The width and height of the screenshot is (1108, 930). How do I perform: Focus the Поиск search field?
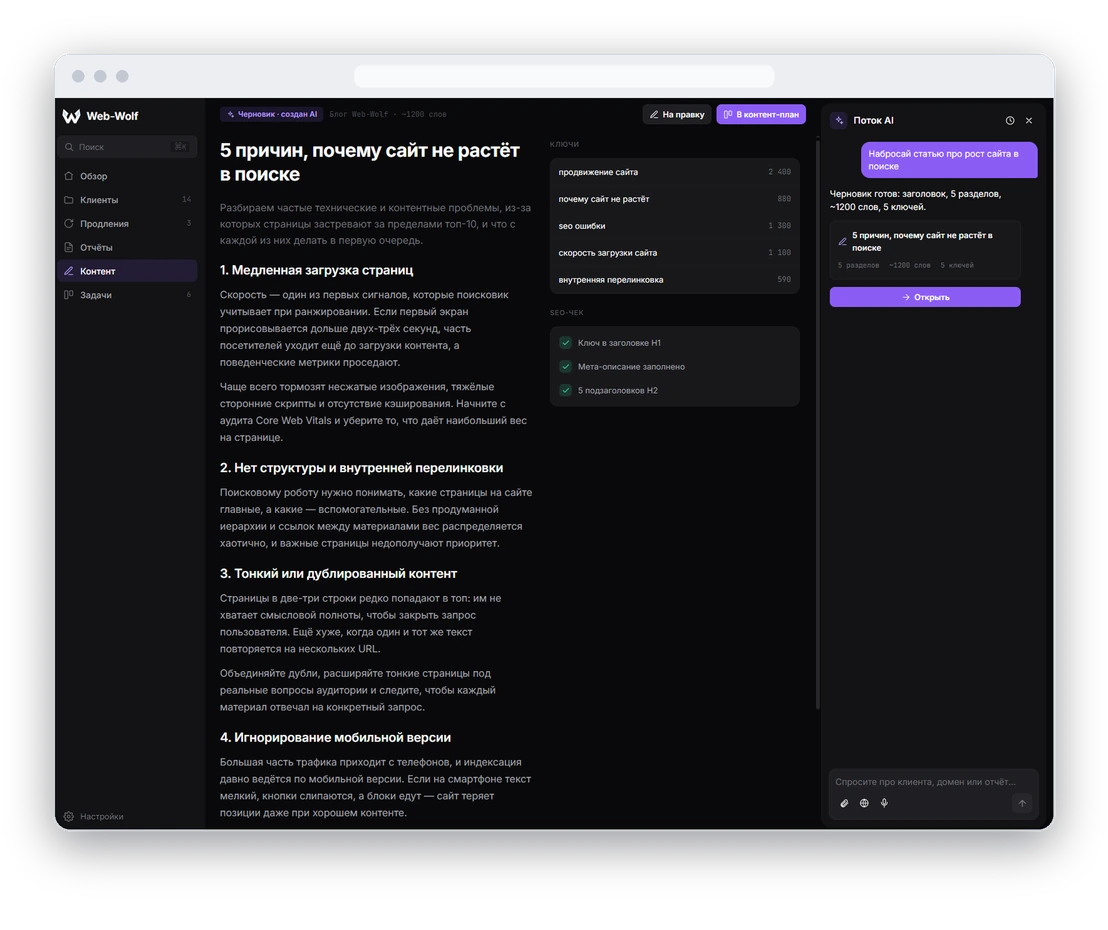coord(127,147)
